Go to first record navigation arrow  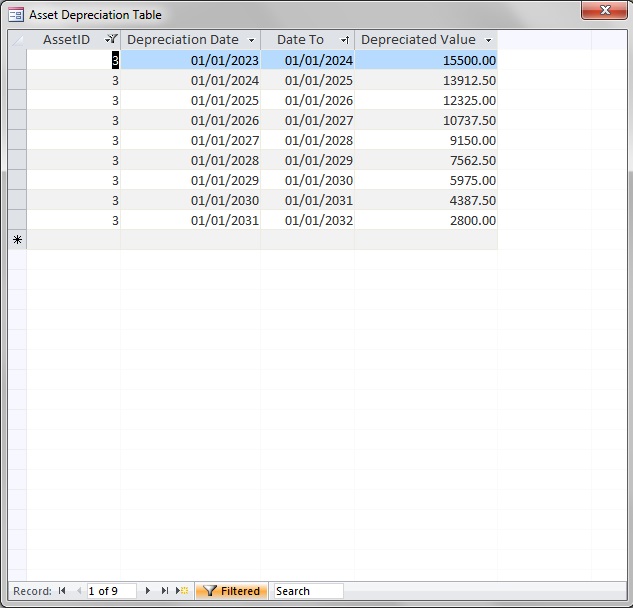point(62,591)
